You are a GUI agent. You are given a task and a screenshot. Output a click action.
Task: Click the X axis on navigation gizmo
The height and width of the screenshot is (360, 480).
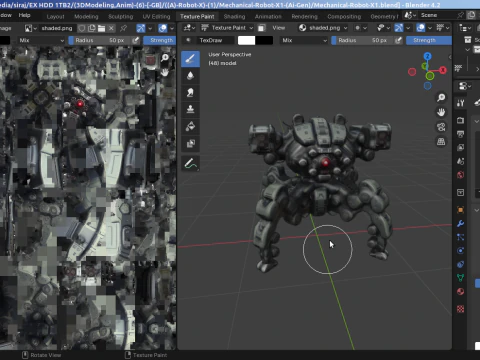(443, 70)
